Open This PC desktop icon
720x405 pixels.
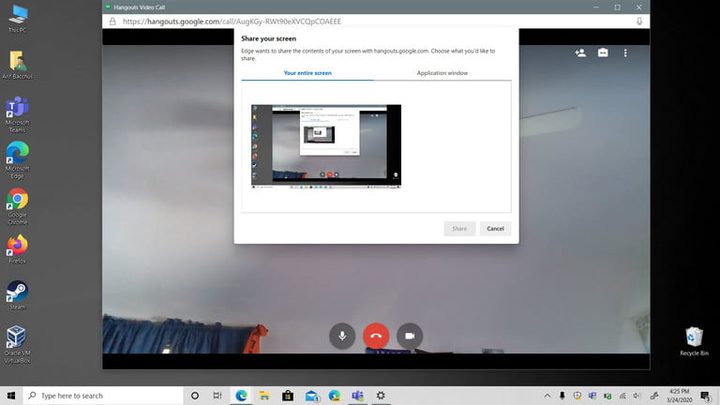[x=17, y=19]
